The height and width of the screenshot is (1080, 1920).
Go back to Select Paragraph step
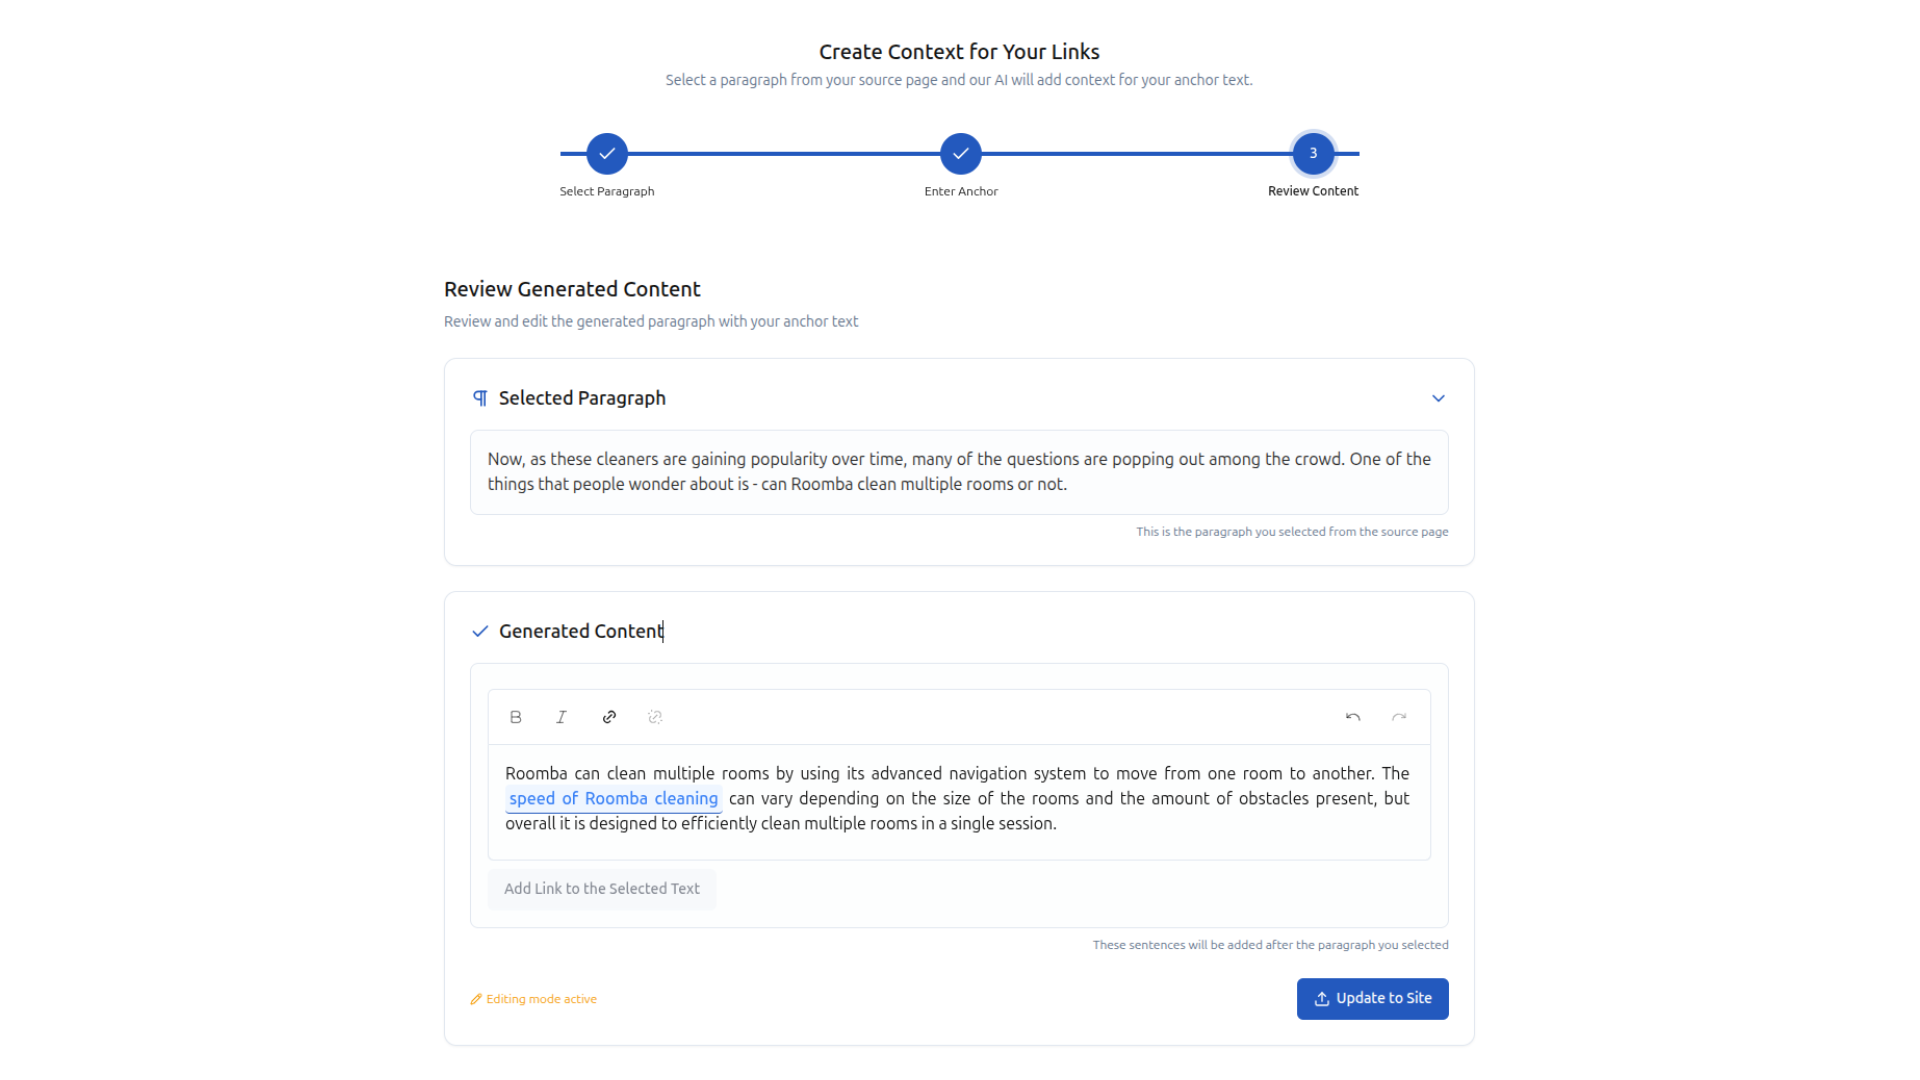click(x=607, y=154)
